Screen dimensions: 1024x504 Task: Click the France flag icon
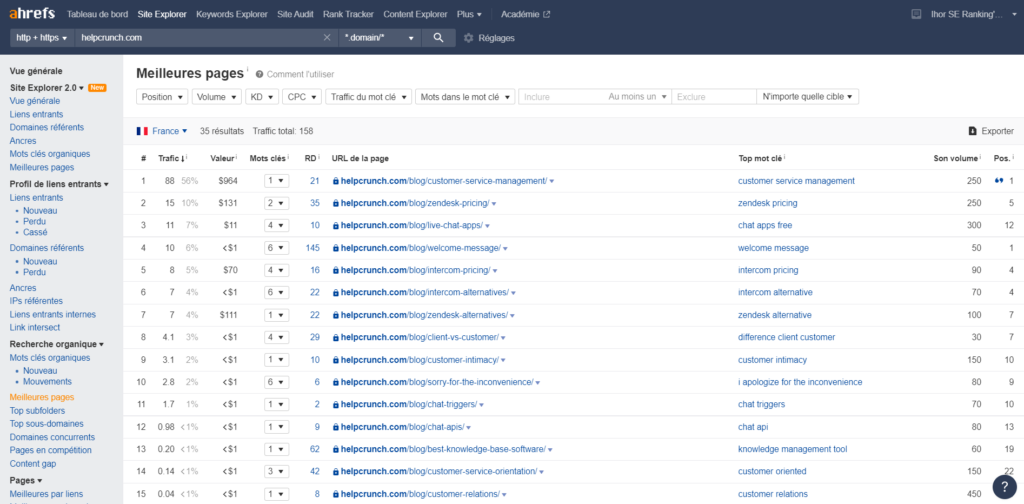(x=142, y=131)
